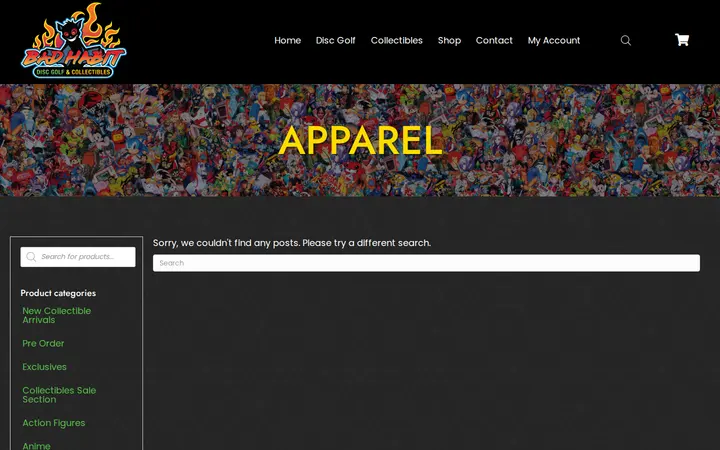
Task: Focus the Search for products field
Action: [78, 257]
